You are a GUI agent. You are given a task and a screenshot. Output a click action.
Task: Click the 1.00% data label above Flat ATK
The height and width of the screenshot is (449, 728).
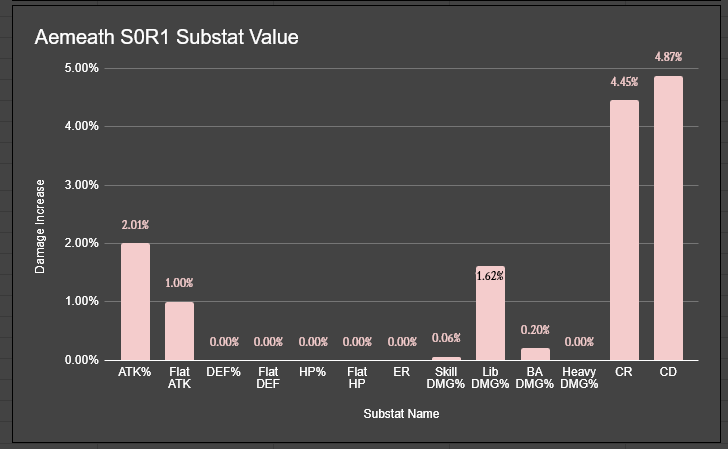point(179,283)
